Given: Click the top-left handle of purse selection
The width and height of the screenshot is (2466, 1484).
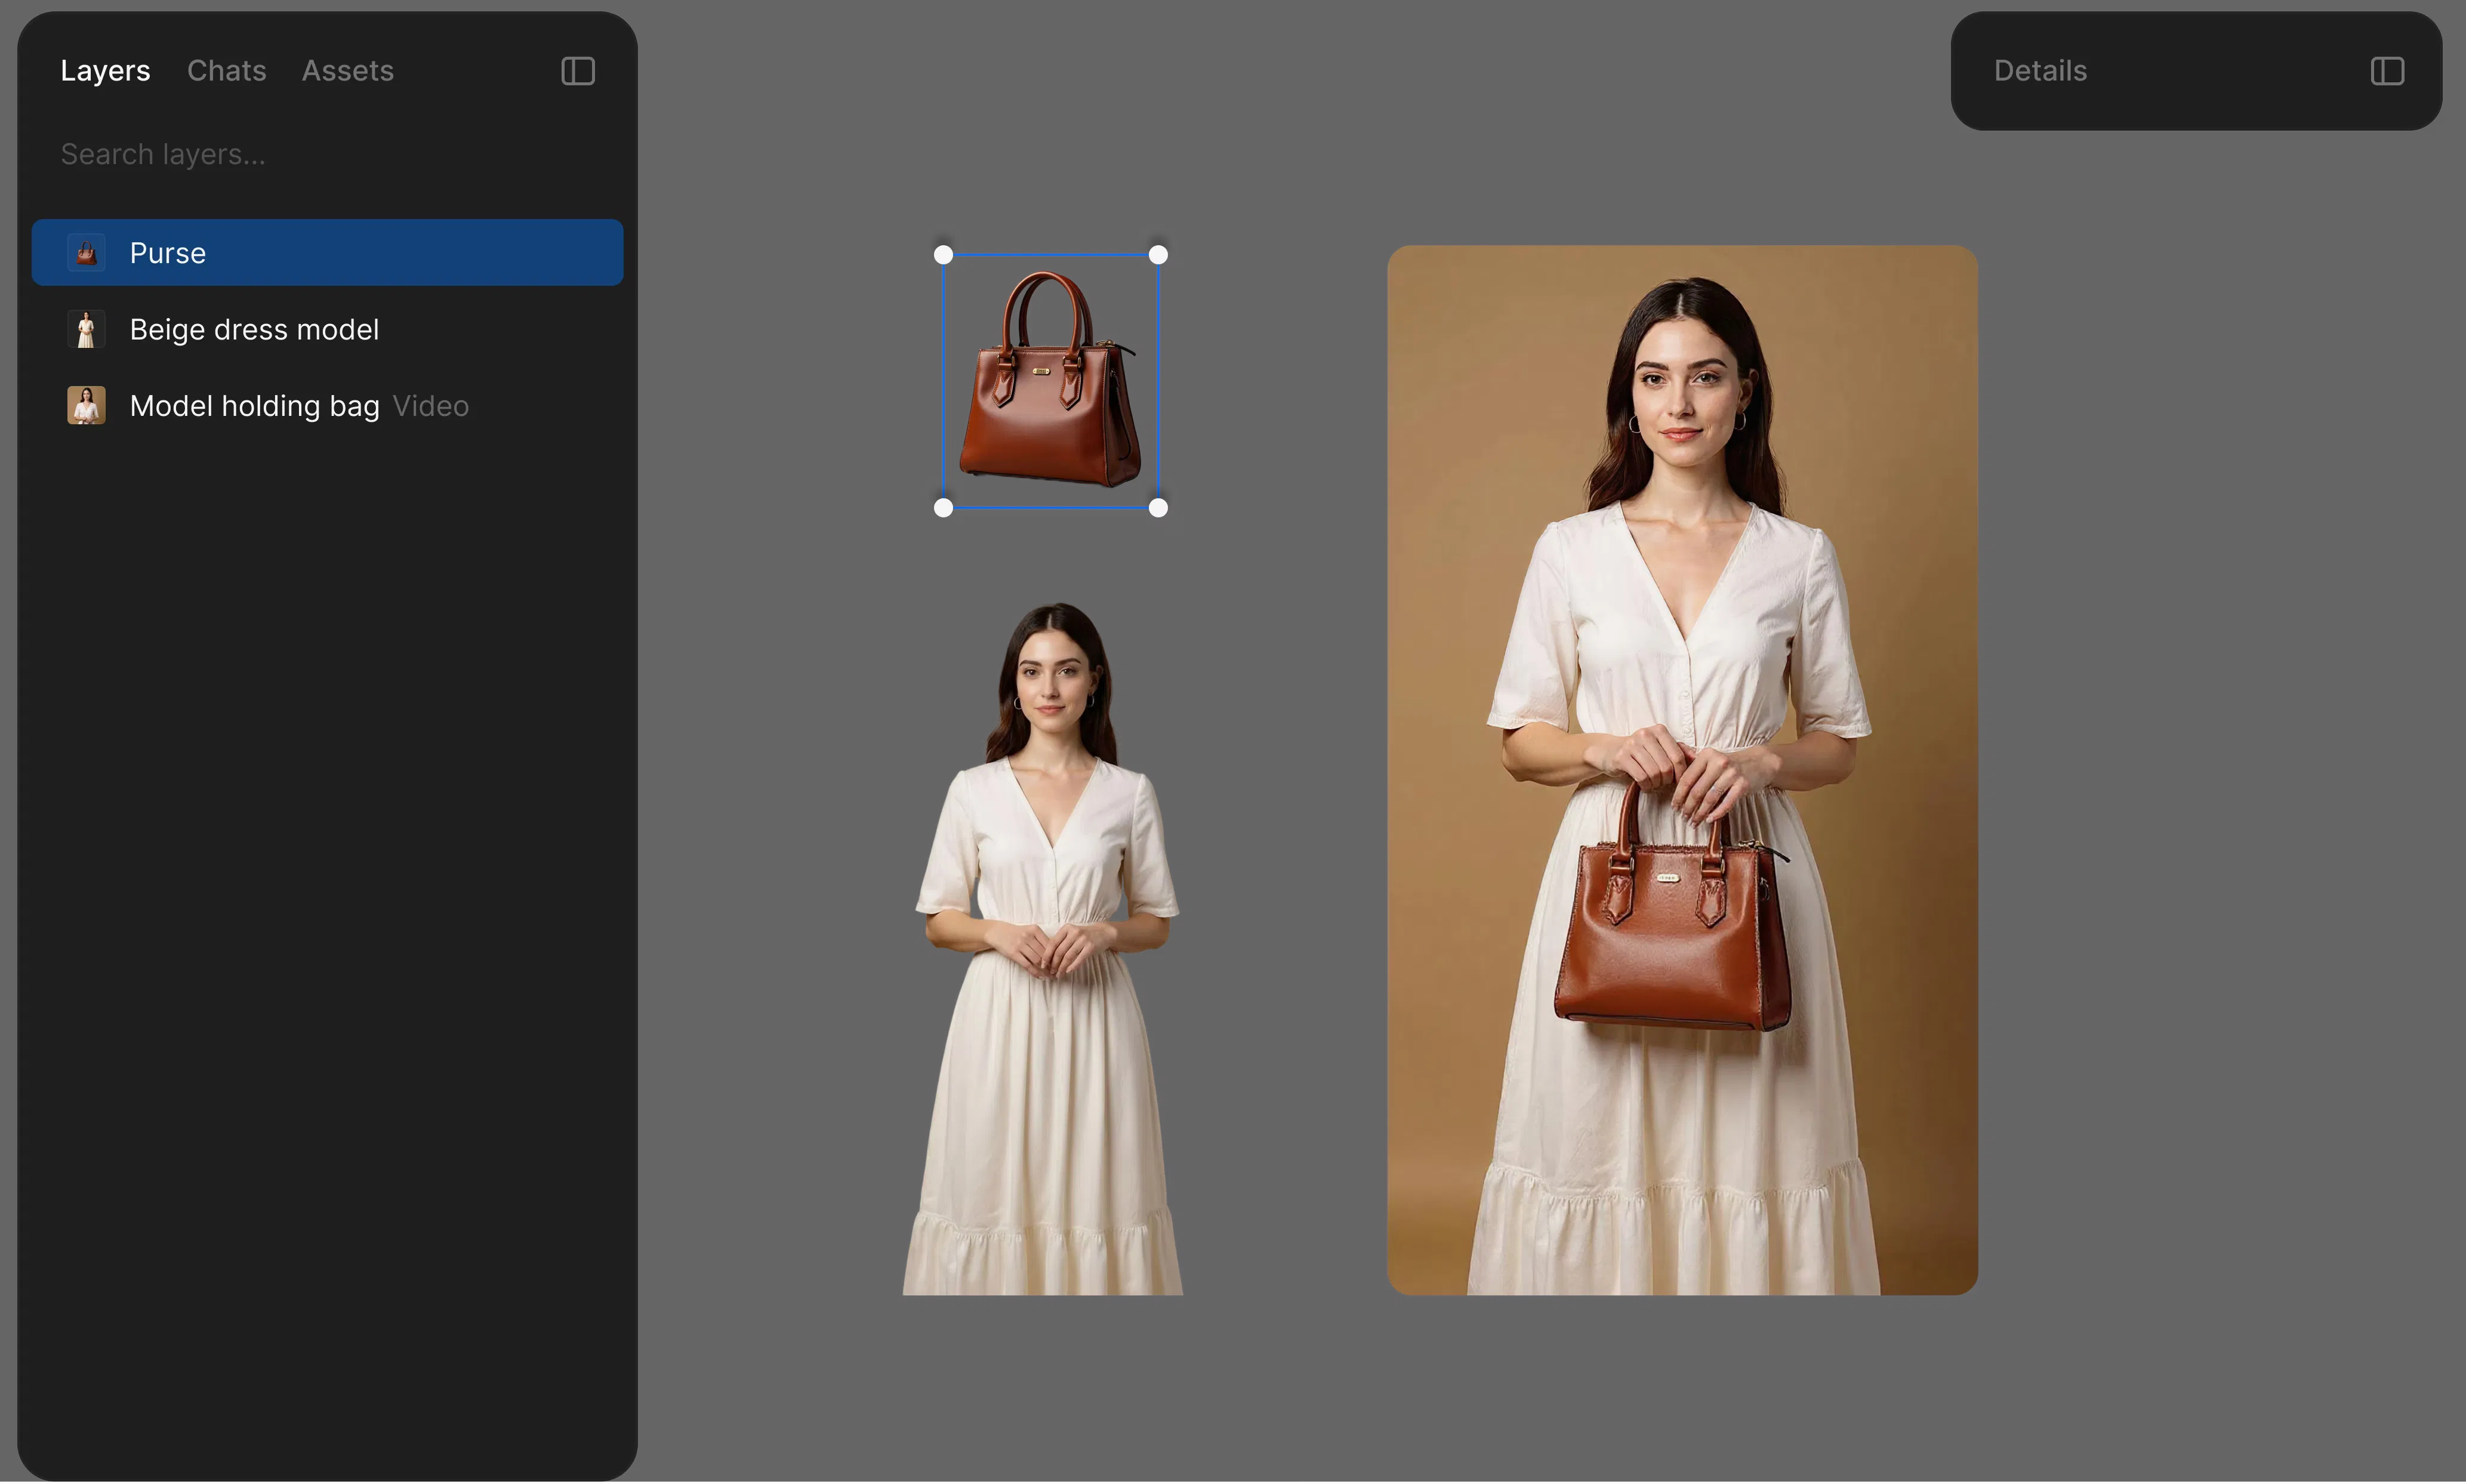Looking at the screenshot, I should (943, 255).
